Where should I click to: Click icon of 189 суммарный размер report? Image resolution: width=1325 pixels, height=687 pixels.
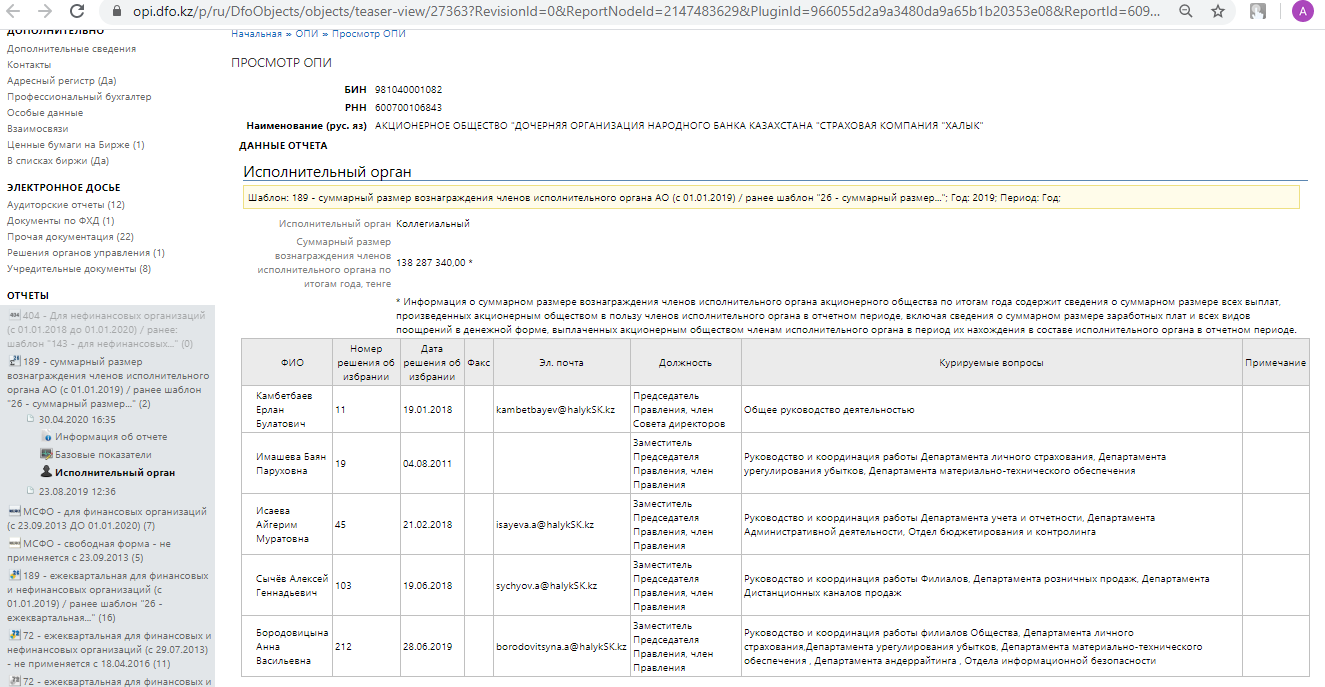[13, 362]
